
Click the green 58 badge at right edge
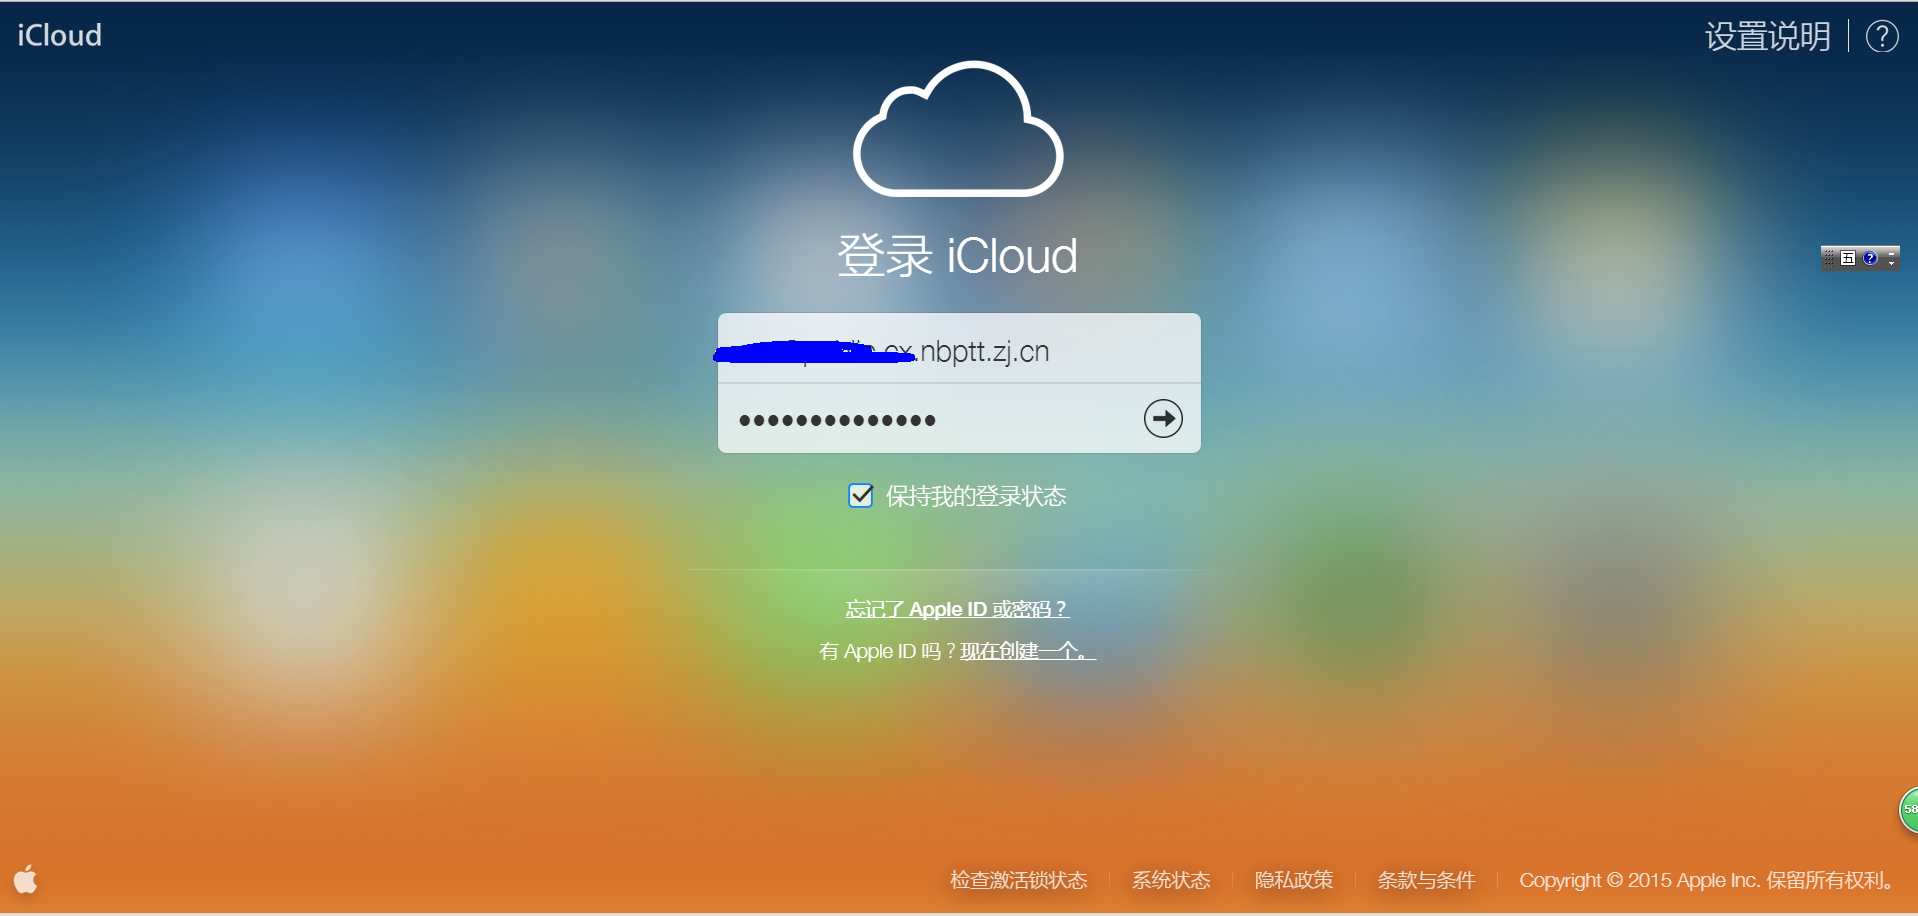coord(1908,809)
